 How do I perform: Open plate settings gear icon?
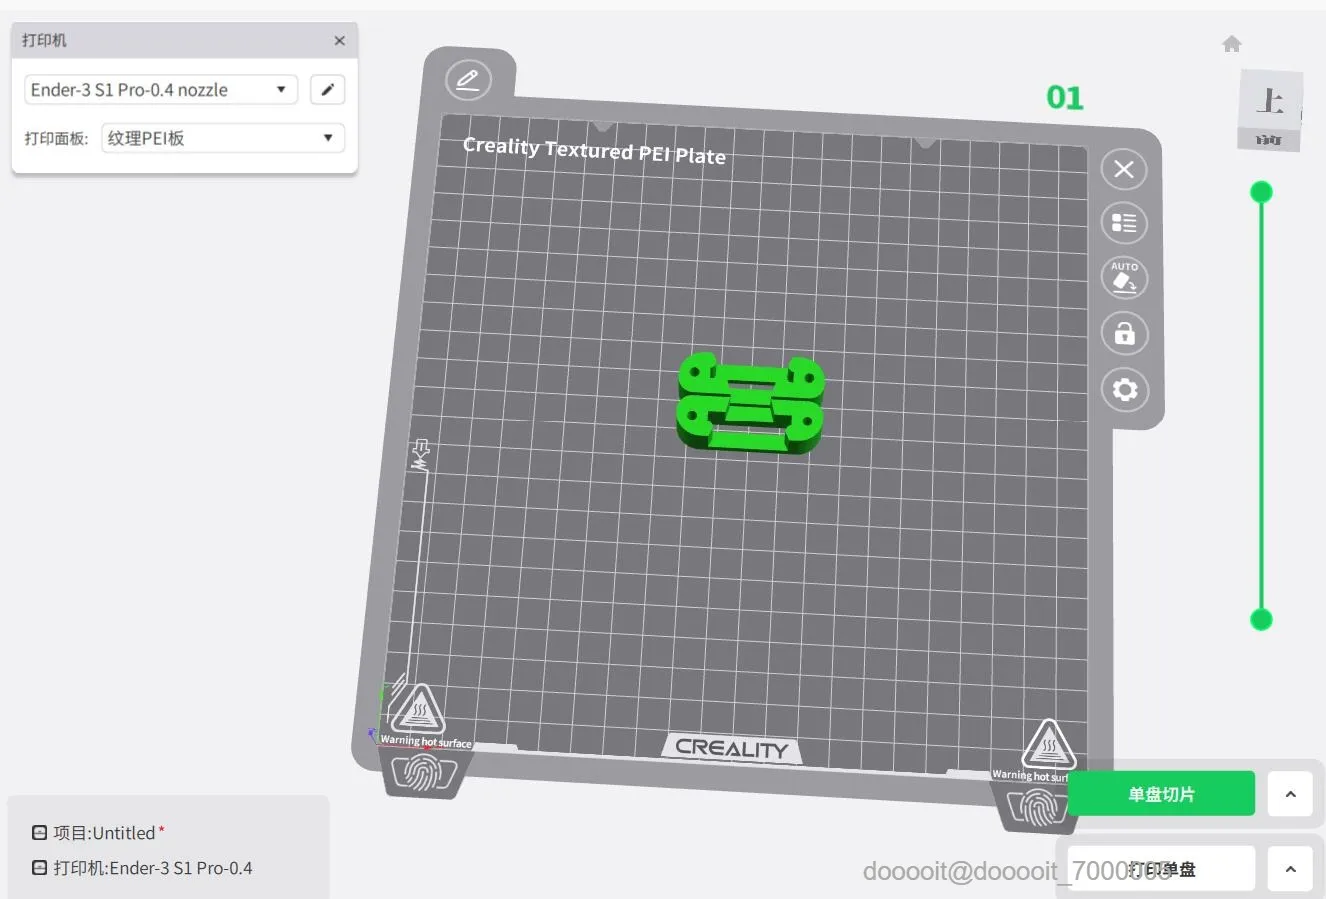[1125, 389]
